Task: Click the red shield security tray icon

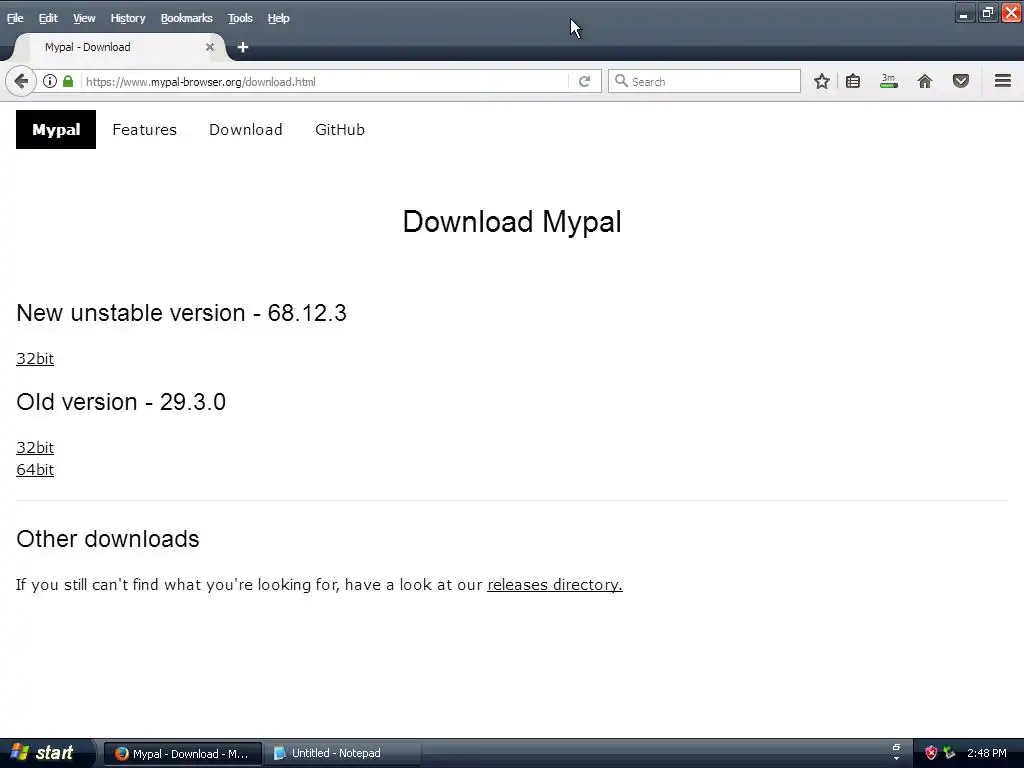Action: [931, 753]
